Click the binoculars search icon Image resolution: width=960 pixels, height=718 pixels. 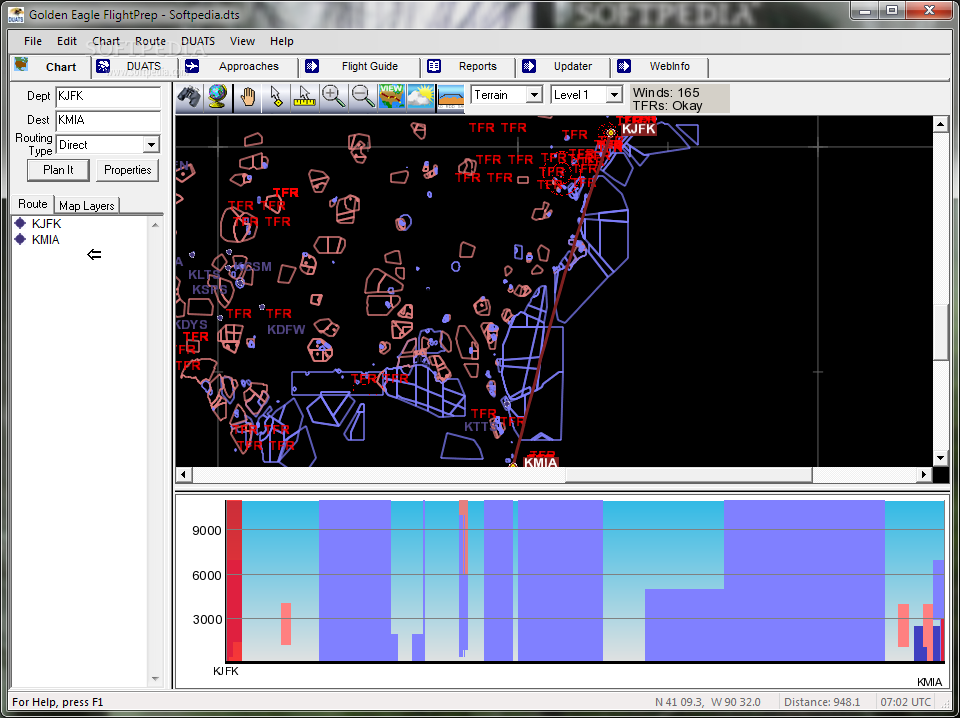click(190, 97)
